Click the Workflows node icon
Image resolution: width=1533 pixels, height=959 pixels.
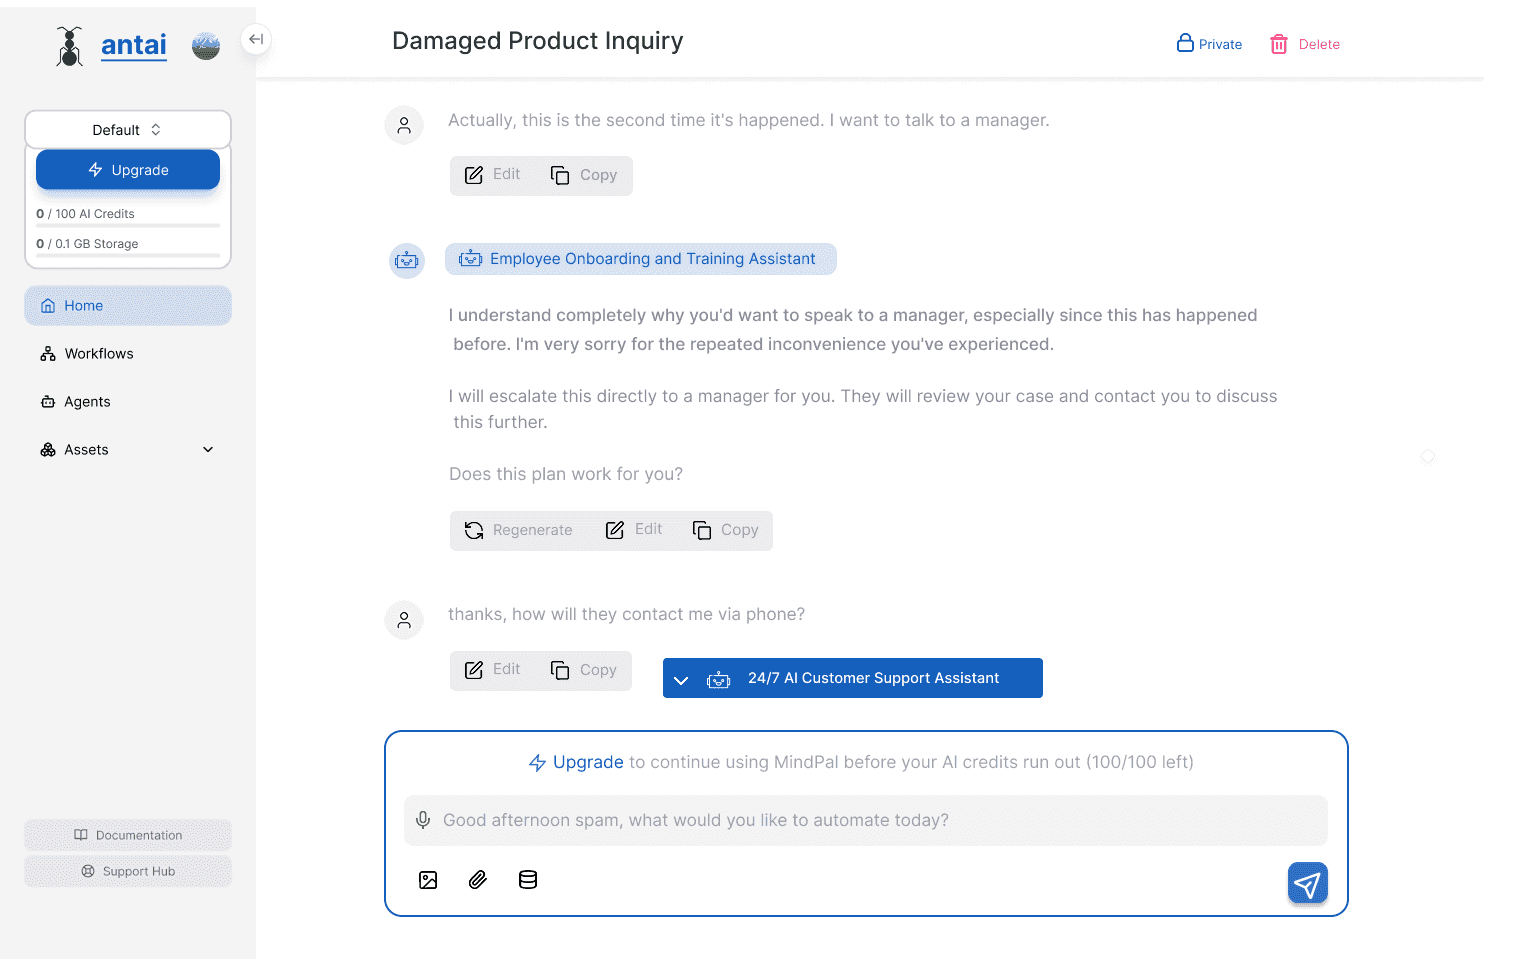click(x=48, y=354)
